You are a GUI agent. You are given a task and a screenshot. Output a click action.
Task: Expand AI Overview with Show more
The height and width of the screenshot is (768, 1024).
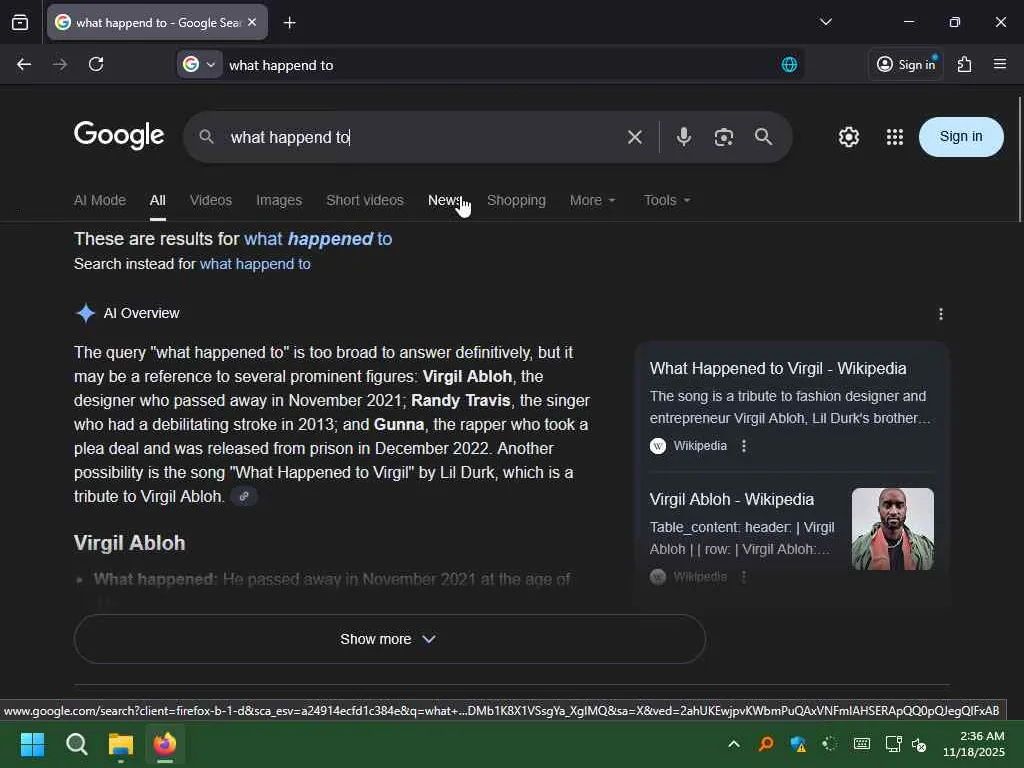389,639
